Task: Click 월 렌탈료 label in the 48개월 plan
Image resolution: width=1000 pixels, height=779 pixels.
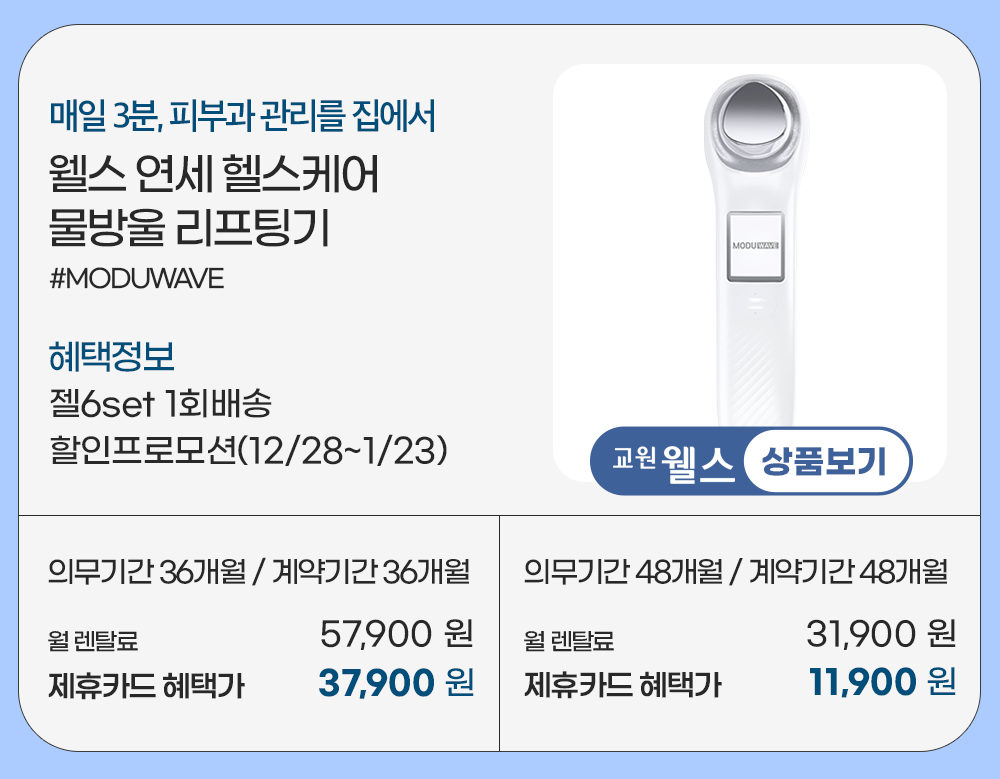Action: [x=569, y=639]
